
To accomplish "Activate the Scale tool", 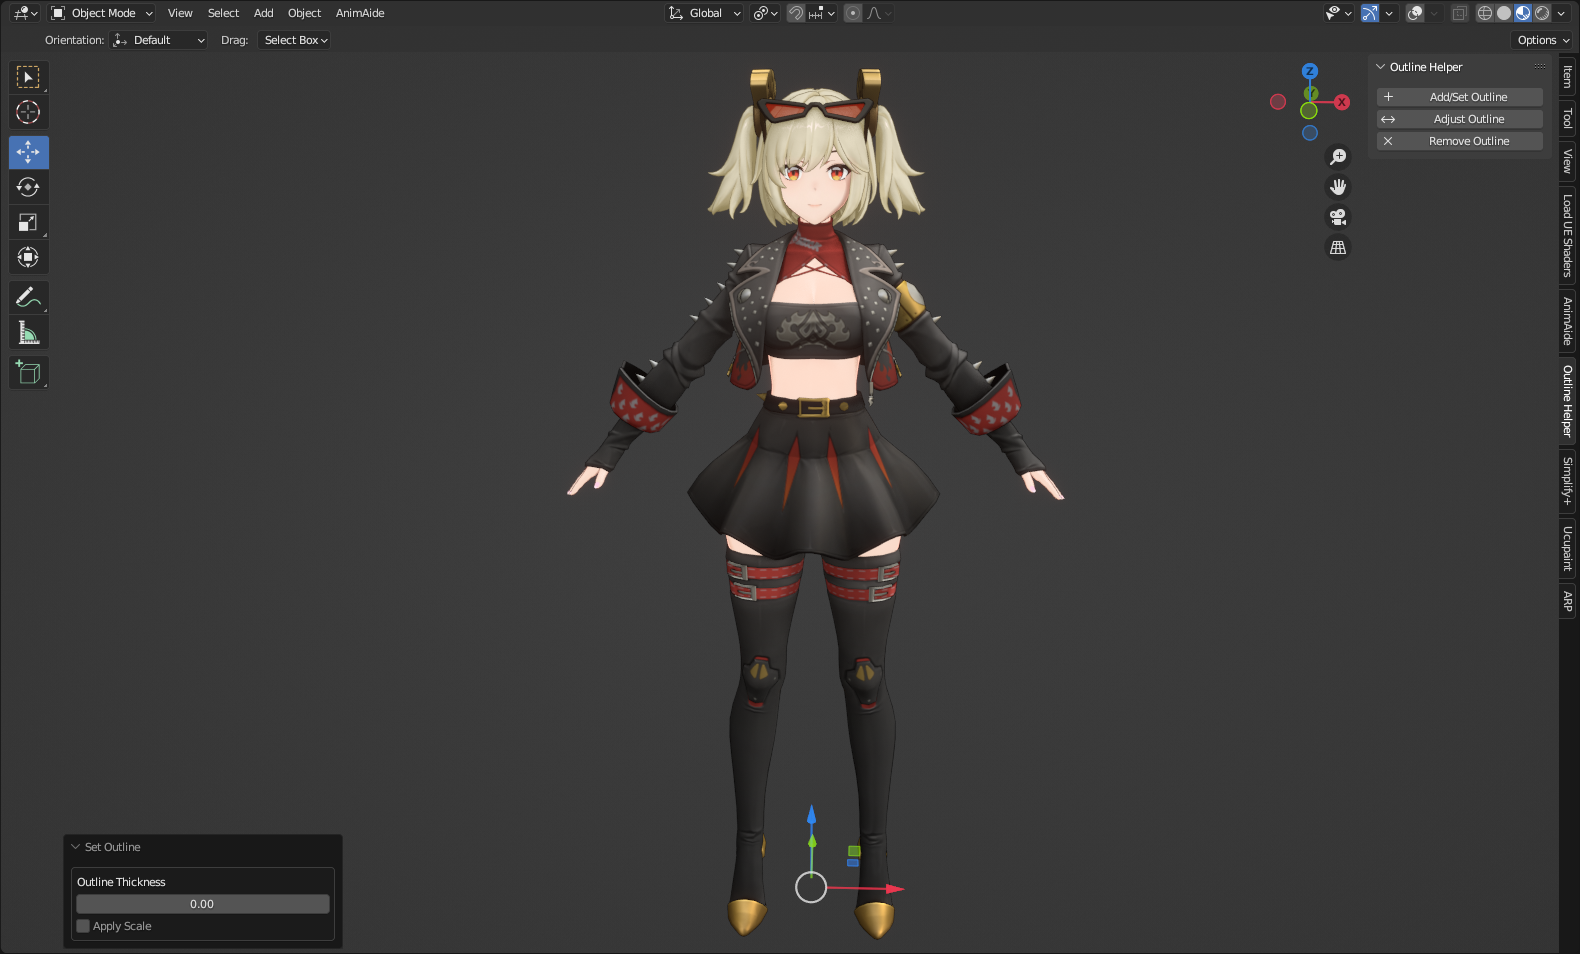I will (x=28, y=222).
